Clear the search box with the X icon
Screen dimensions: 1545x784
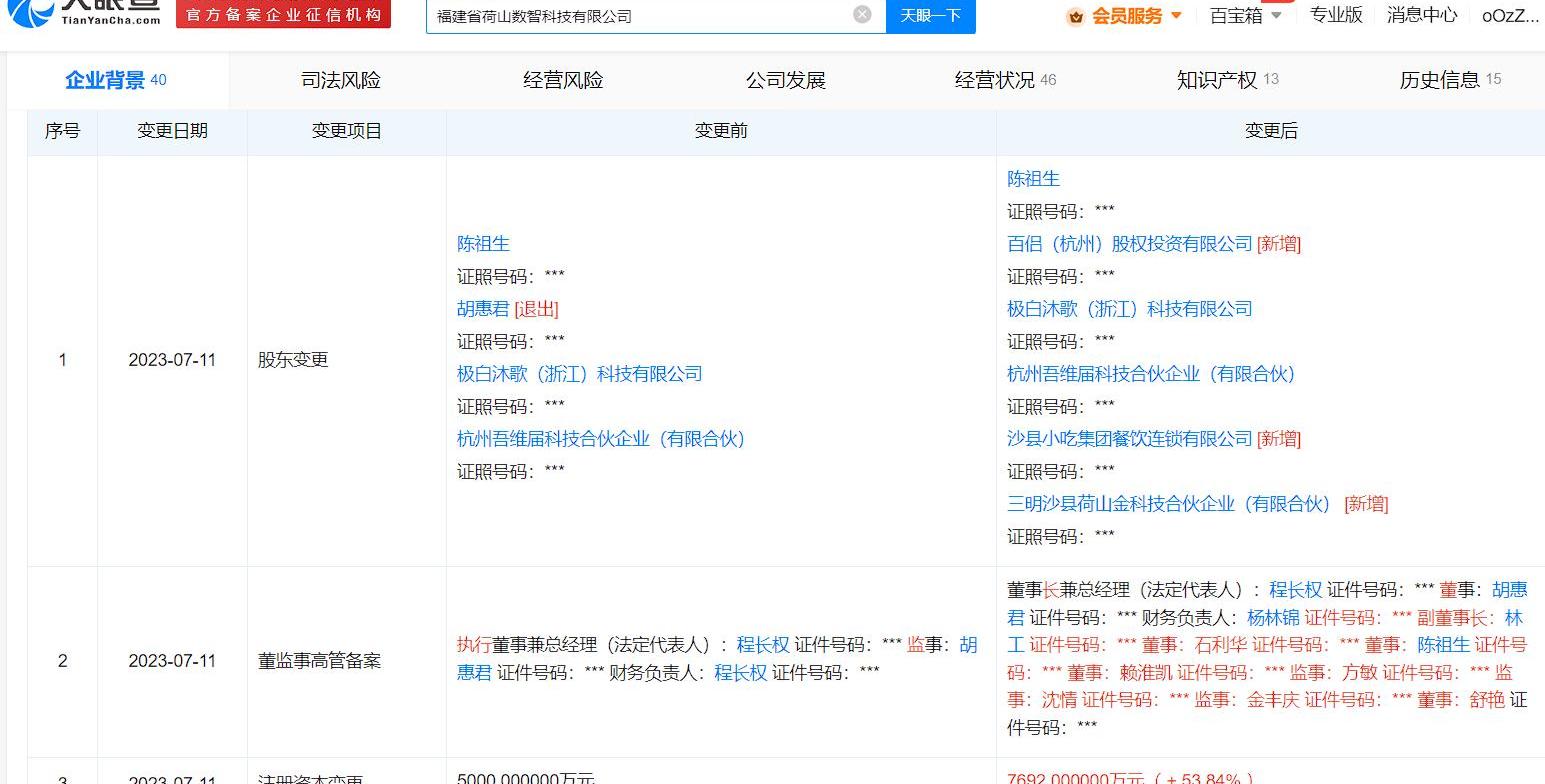point(862,14)
